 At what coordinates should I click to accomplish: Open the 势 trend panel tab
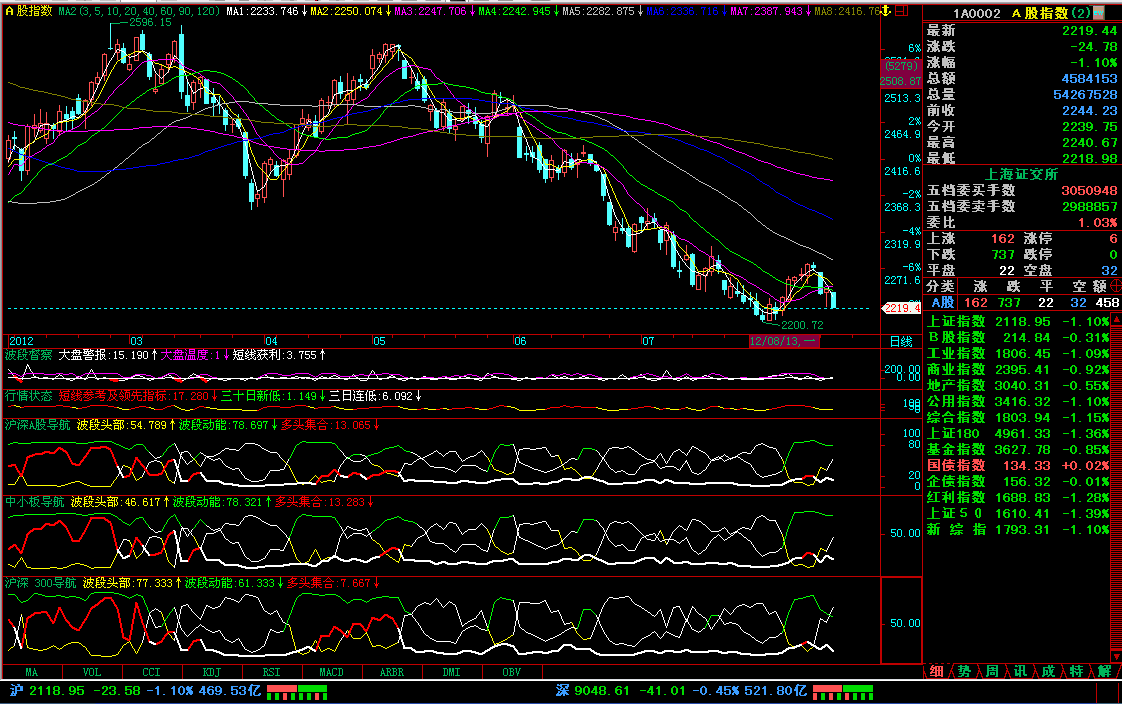pos(963,671)
